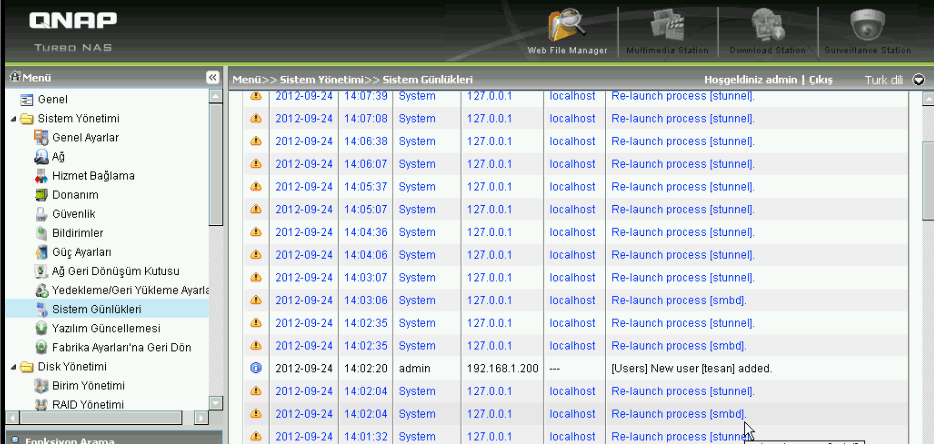
Task: Click the Çıkış logout link
Action: (x=820, y=80)
